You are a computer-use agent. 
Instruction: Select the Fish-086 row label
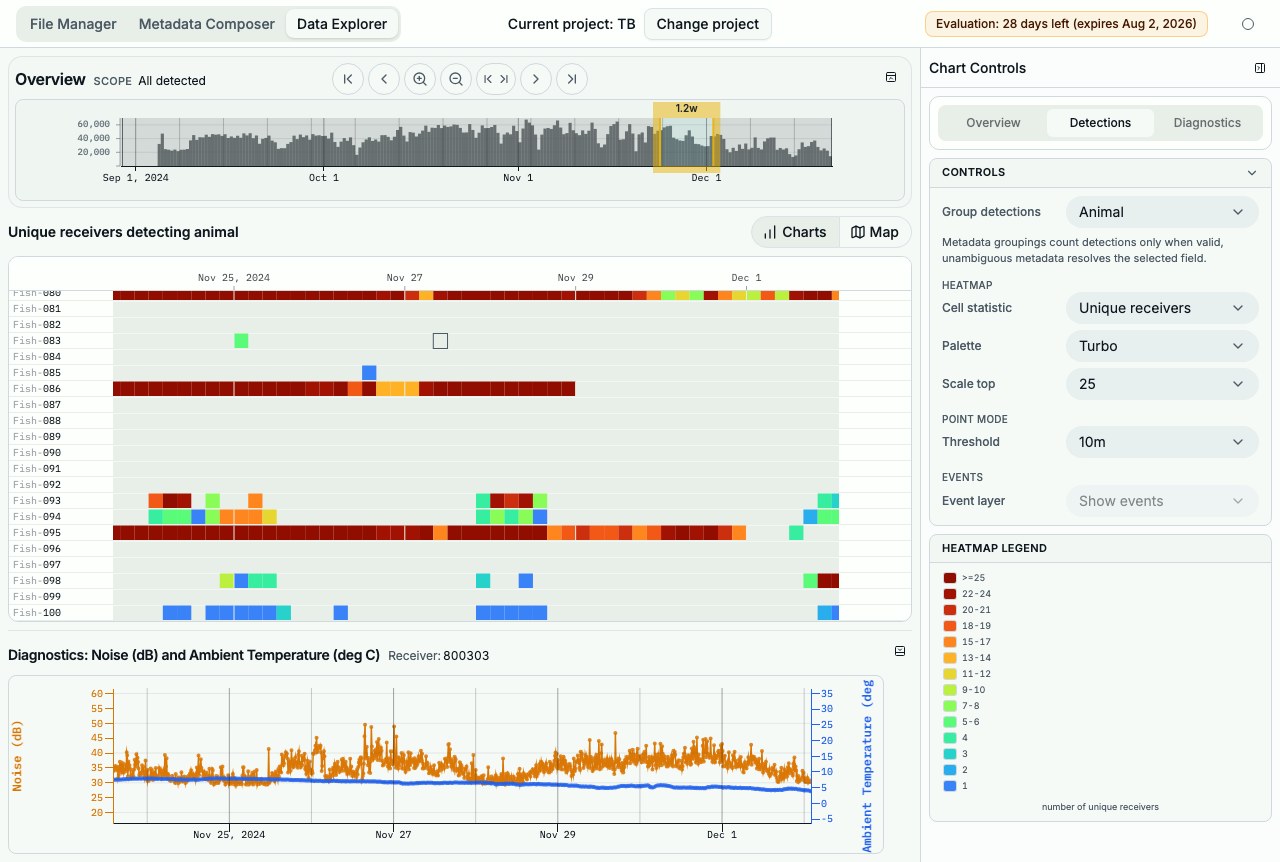[x=37, y=389]
